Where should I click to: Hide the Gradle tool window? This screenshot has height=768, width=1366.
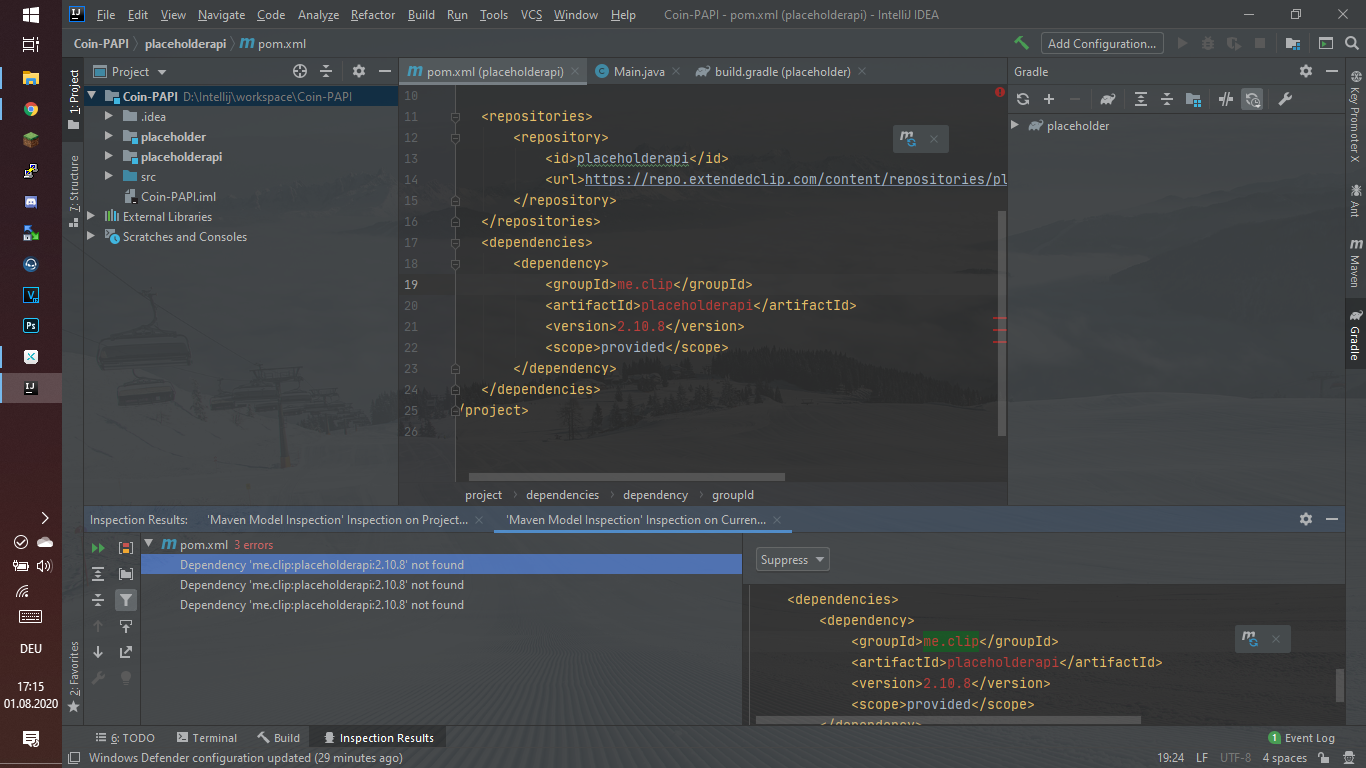coord(1332,71)
